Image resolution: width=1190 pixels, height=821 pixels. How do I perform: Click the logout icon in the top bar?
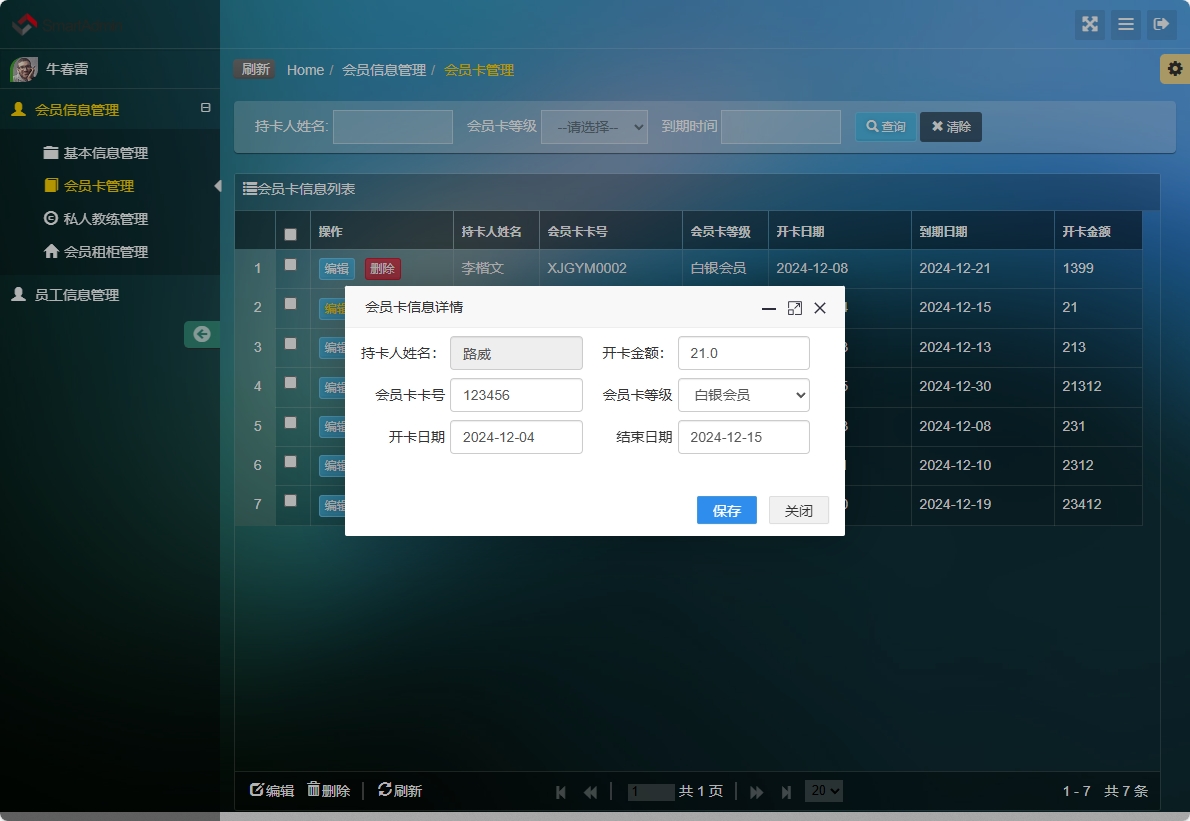coord(1162,25)
